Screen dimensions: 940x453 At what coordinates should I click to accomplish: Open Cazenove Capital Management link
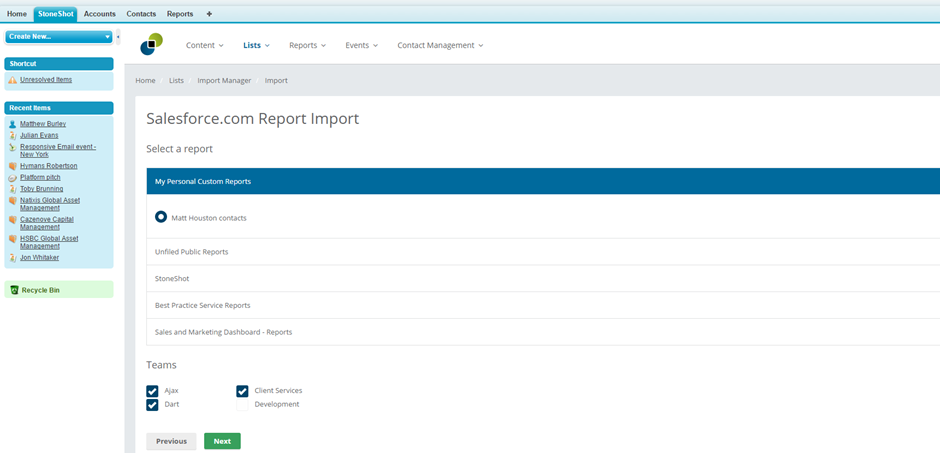coord(47,224)
